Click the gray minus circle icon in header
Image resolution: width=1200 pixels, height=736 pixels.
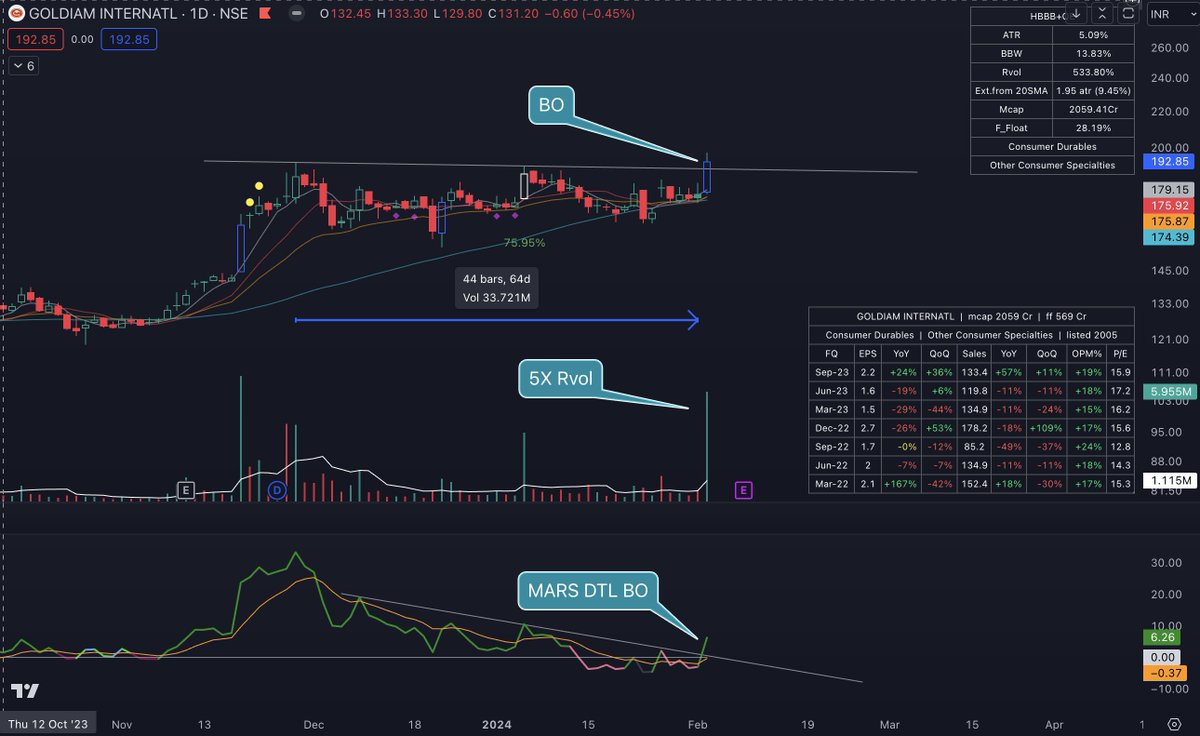(x=297, y=14)
